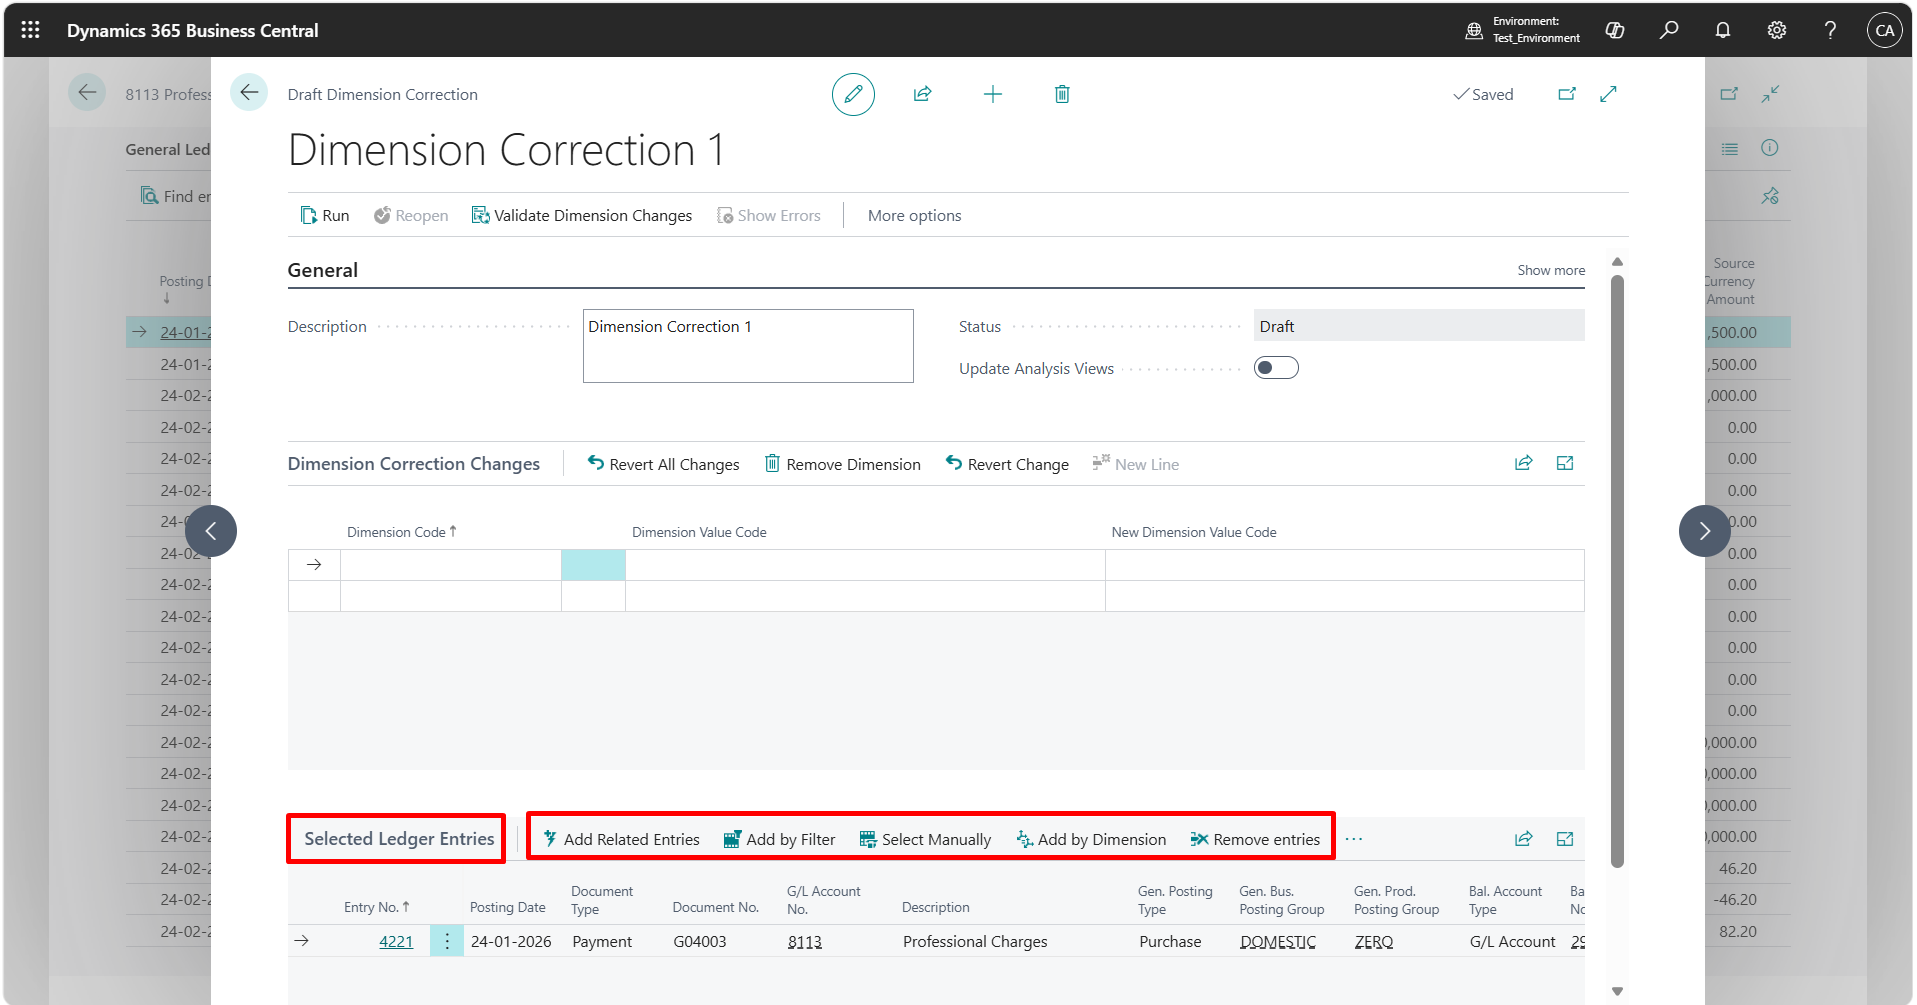1917x1005 pixels.
Task: Sort by Entry No. column header
Action: 377,907
